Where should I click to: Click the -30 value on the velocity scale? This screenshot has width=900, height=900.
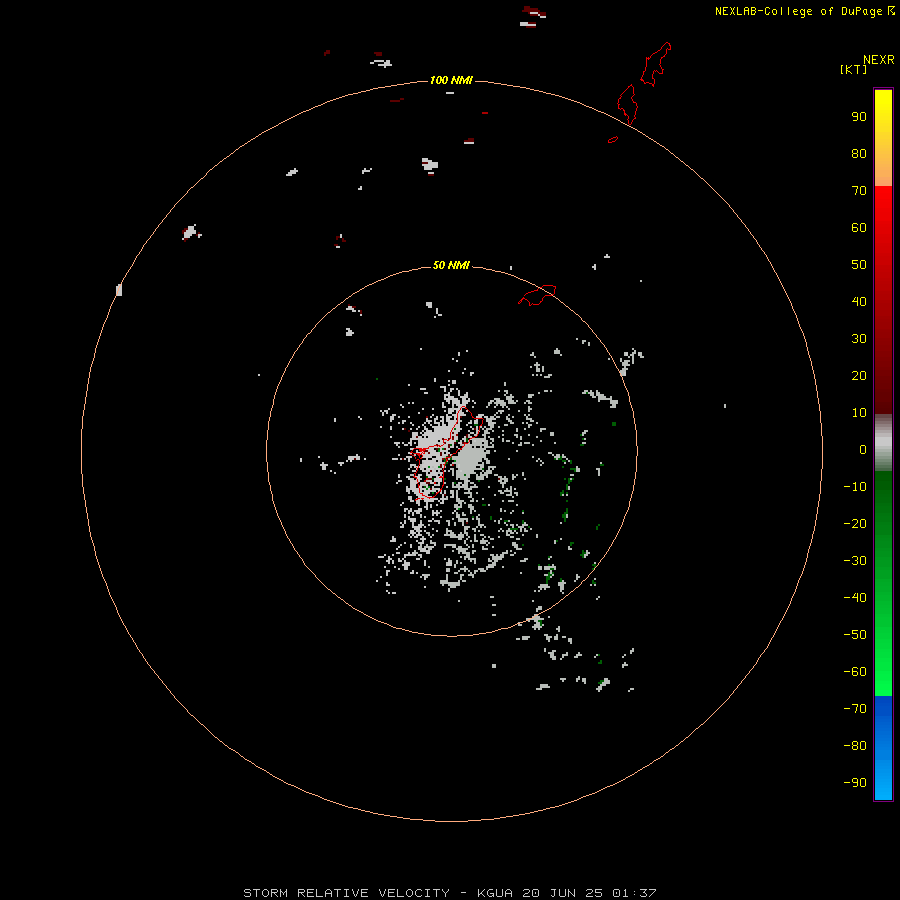click(855, 561)
